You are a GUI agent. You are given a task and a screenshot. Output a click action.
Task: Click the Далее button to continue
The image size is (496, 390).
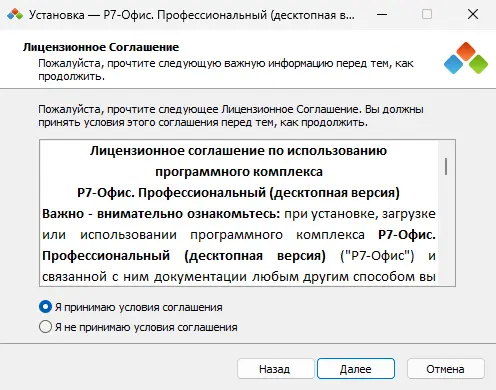356,369
